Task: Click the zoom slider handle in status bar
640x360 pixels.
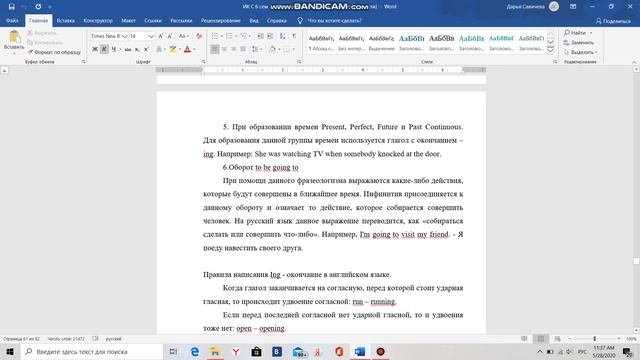Action: (x=594, y=339)
